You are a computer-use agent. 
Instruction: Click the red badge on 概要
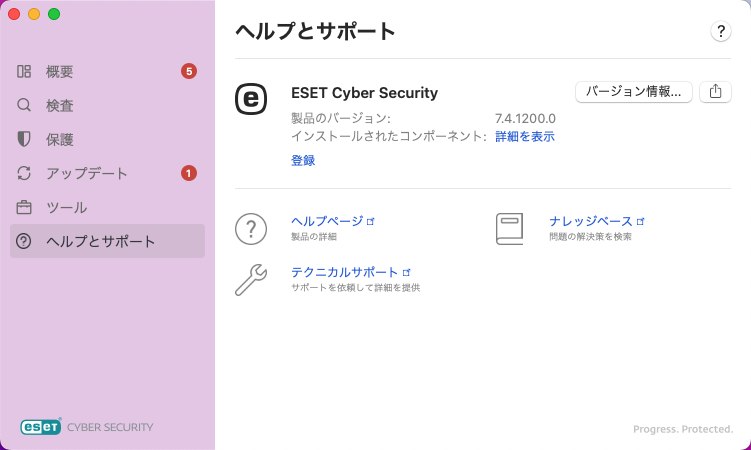pos(188,71)
